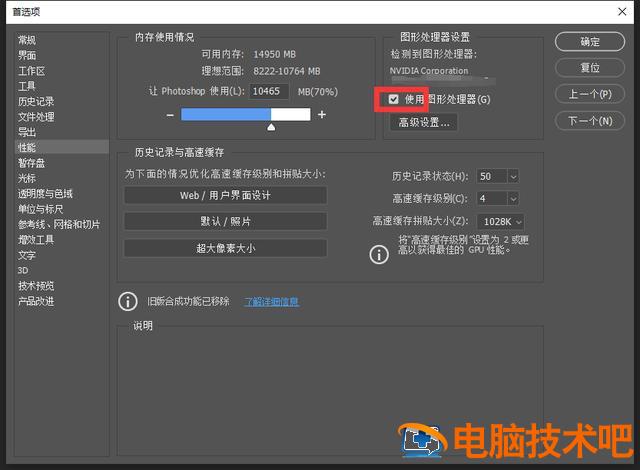
Task: Select 历史记录 in the category list
Action: coord(36,102)
